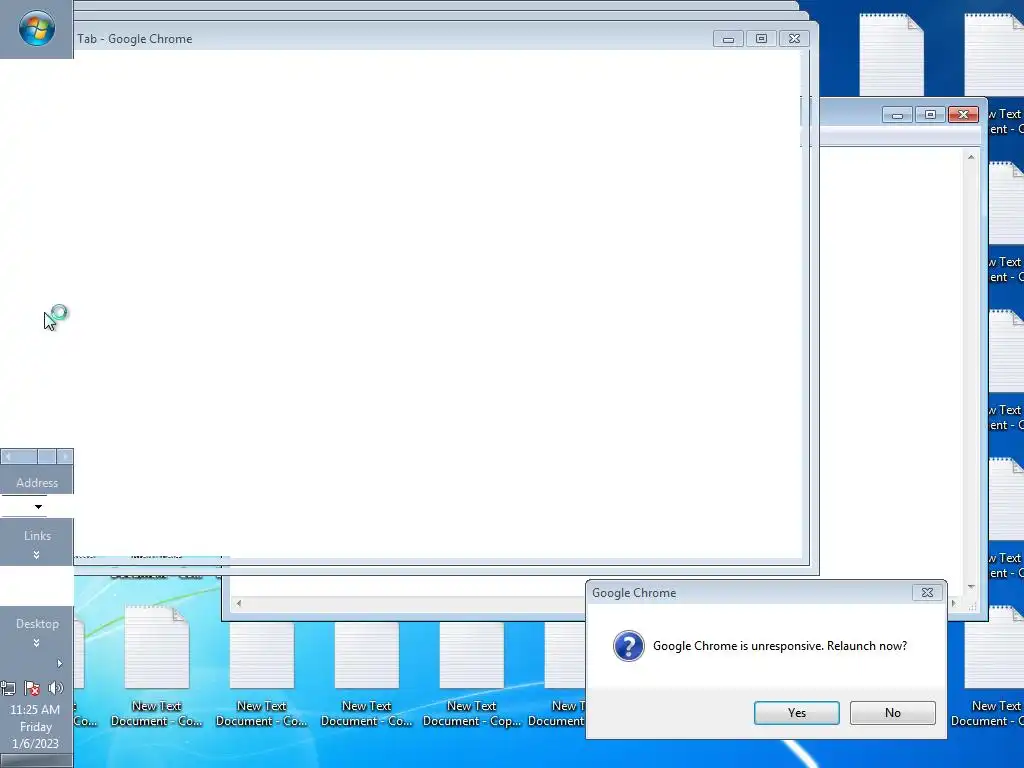Viewport: 1024px width, 768px height.
Task: Click the Desktop toolbar label
Action: (x=37, y=624)
